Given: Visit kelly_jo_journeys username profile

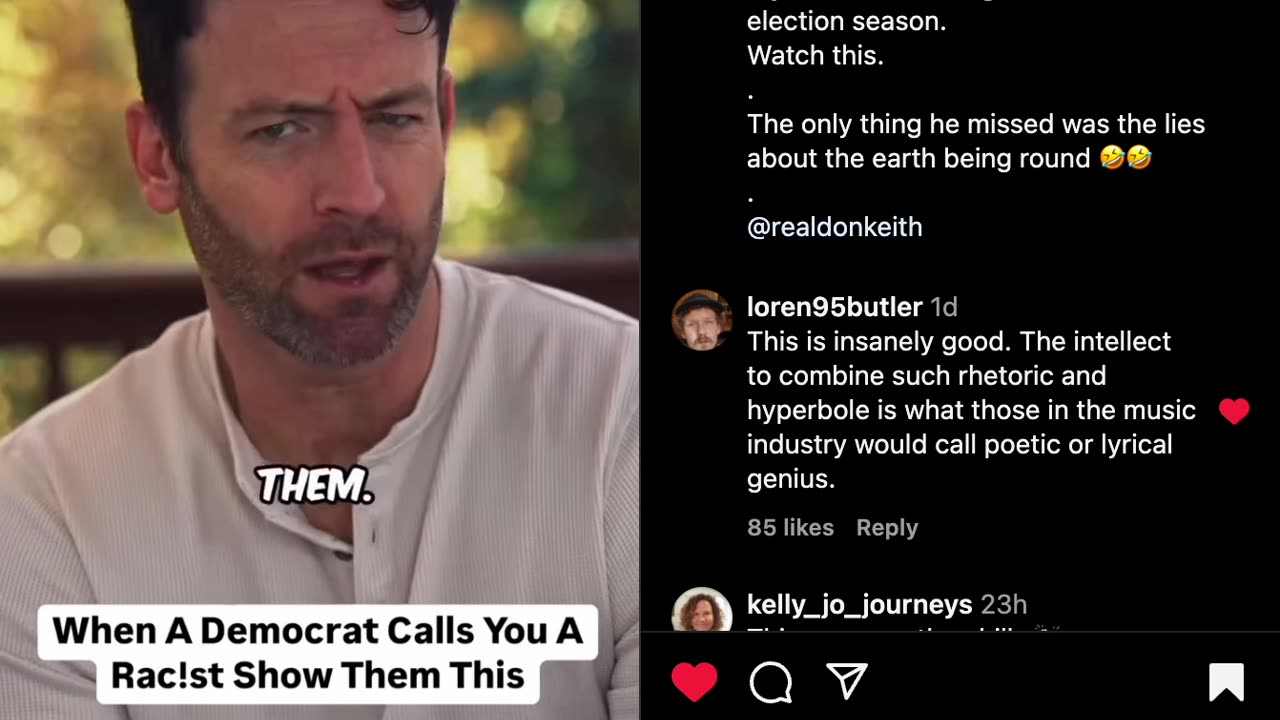Looking at the screenshot, I should tap(859, 605).
